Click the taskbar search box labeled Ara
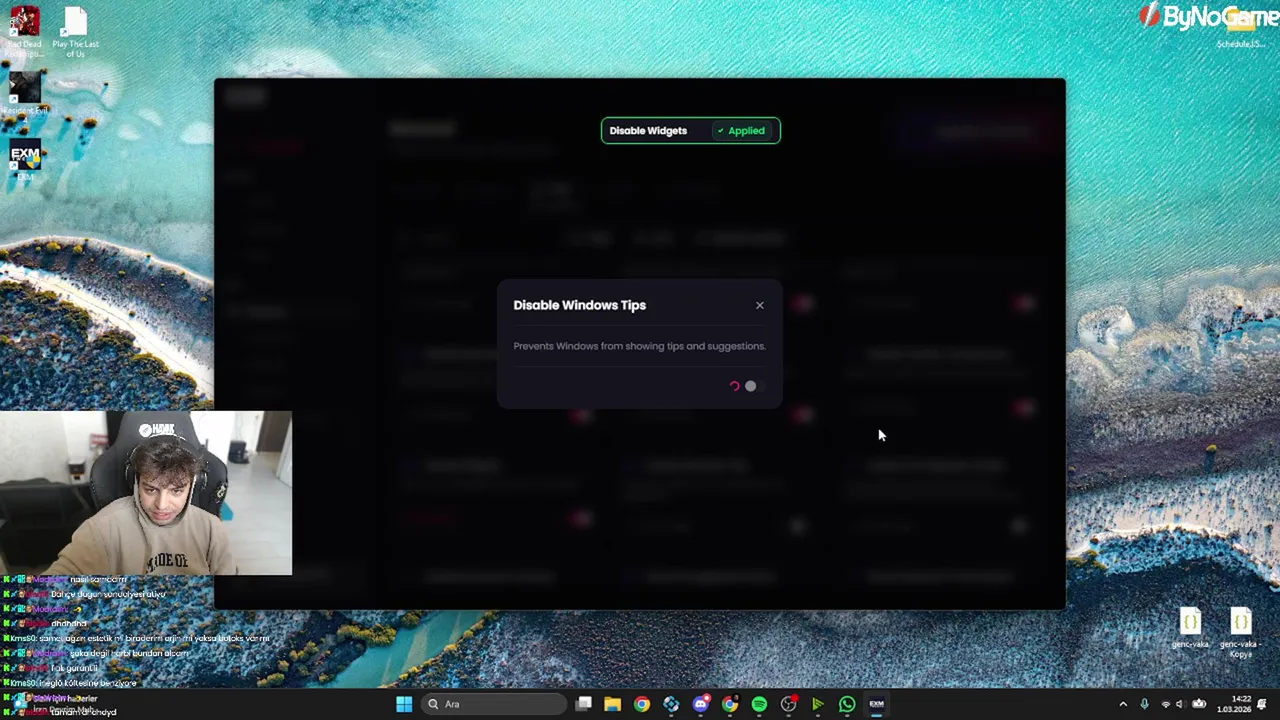This screenshot has width=1280, height=720. click(x=493, y=704)
